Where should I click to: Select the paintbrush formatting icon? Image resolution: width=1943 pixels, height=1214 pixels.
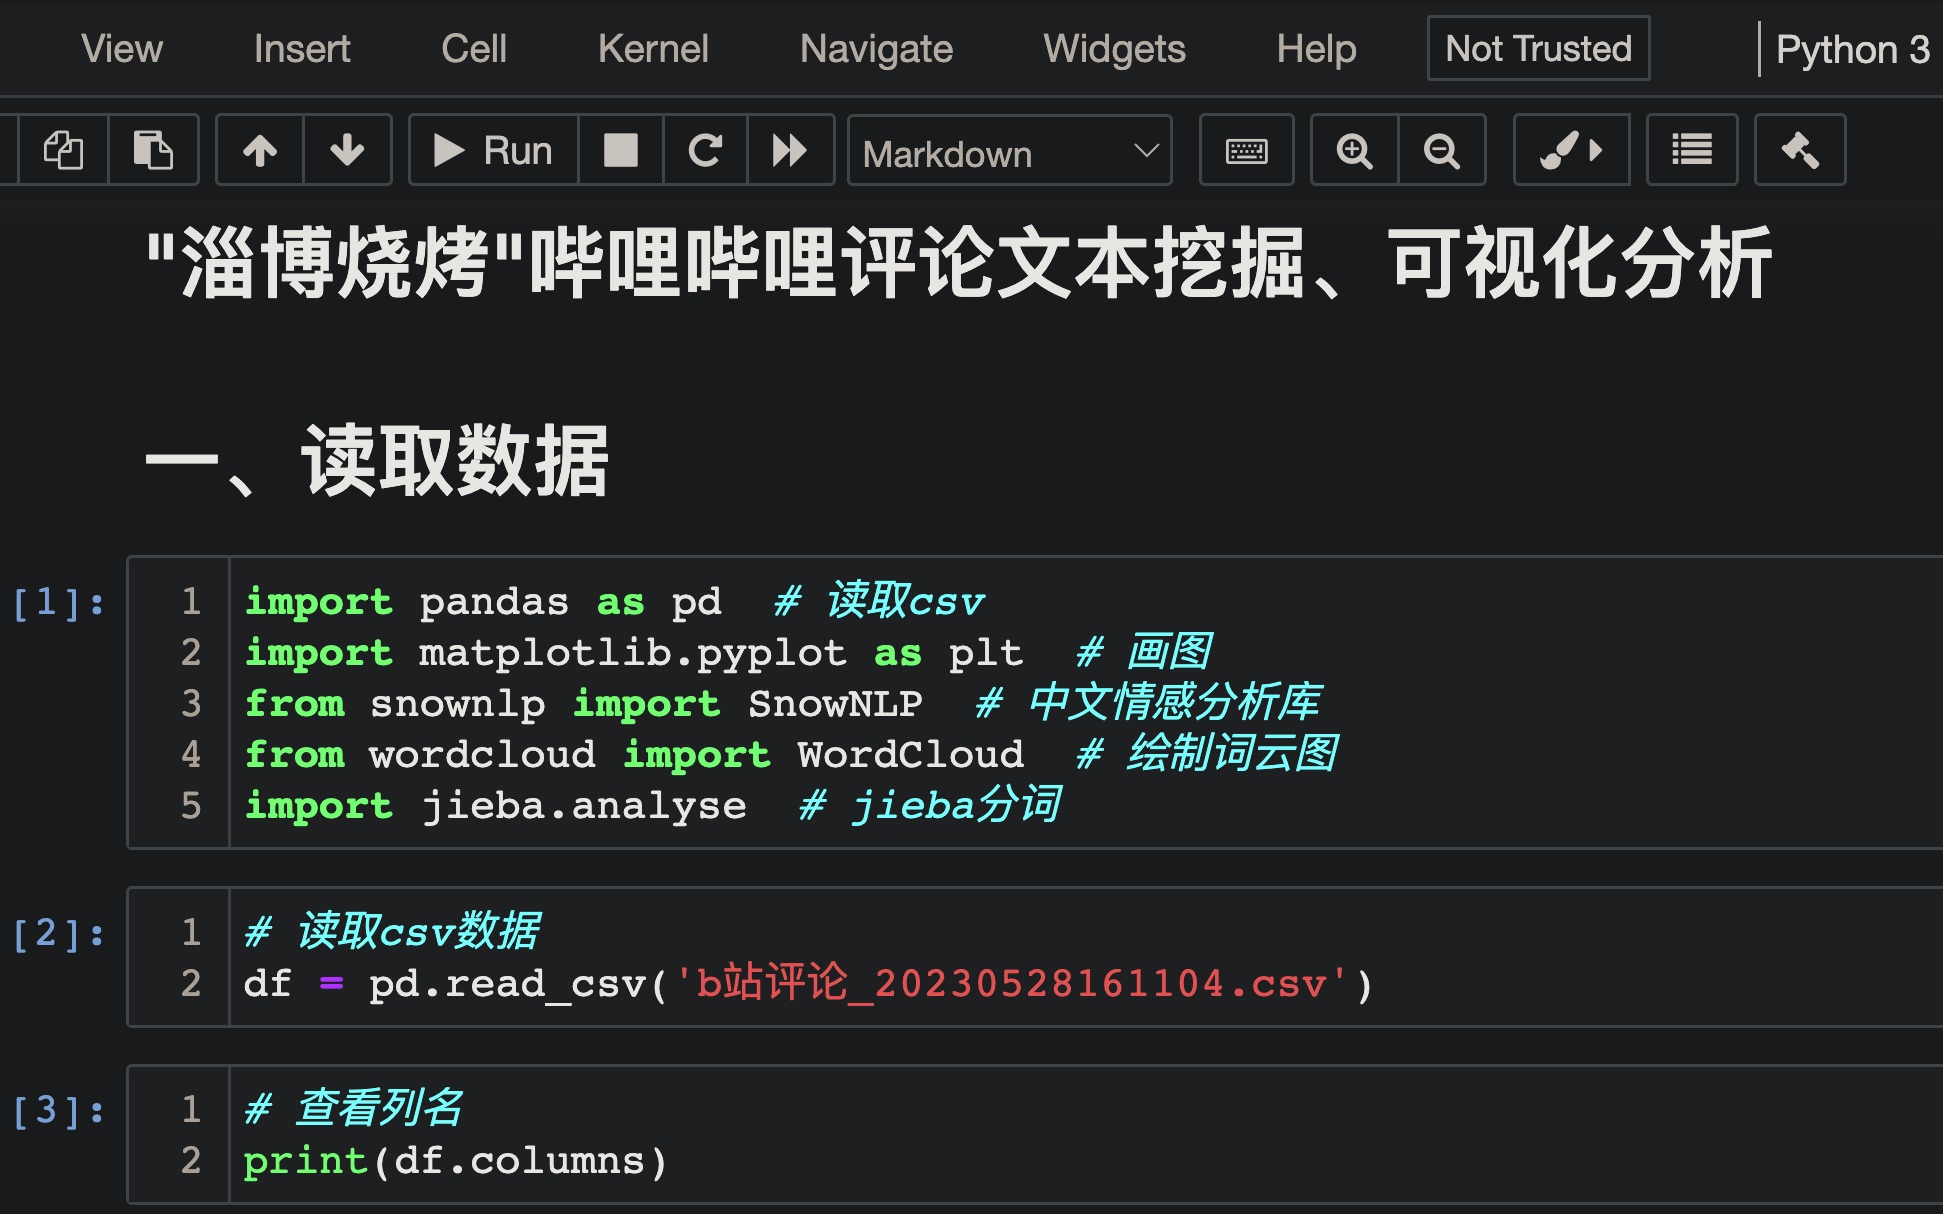1571,150
